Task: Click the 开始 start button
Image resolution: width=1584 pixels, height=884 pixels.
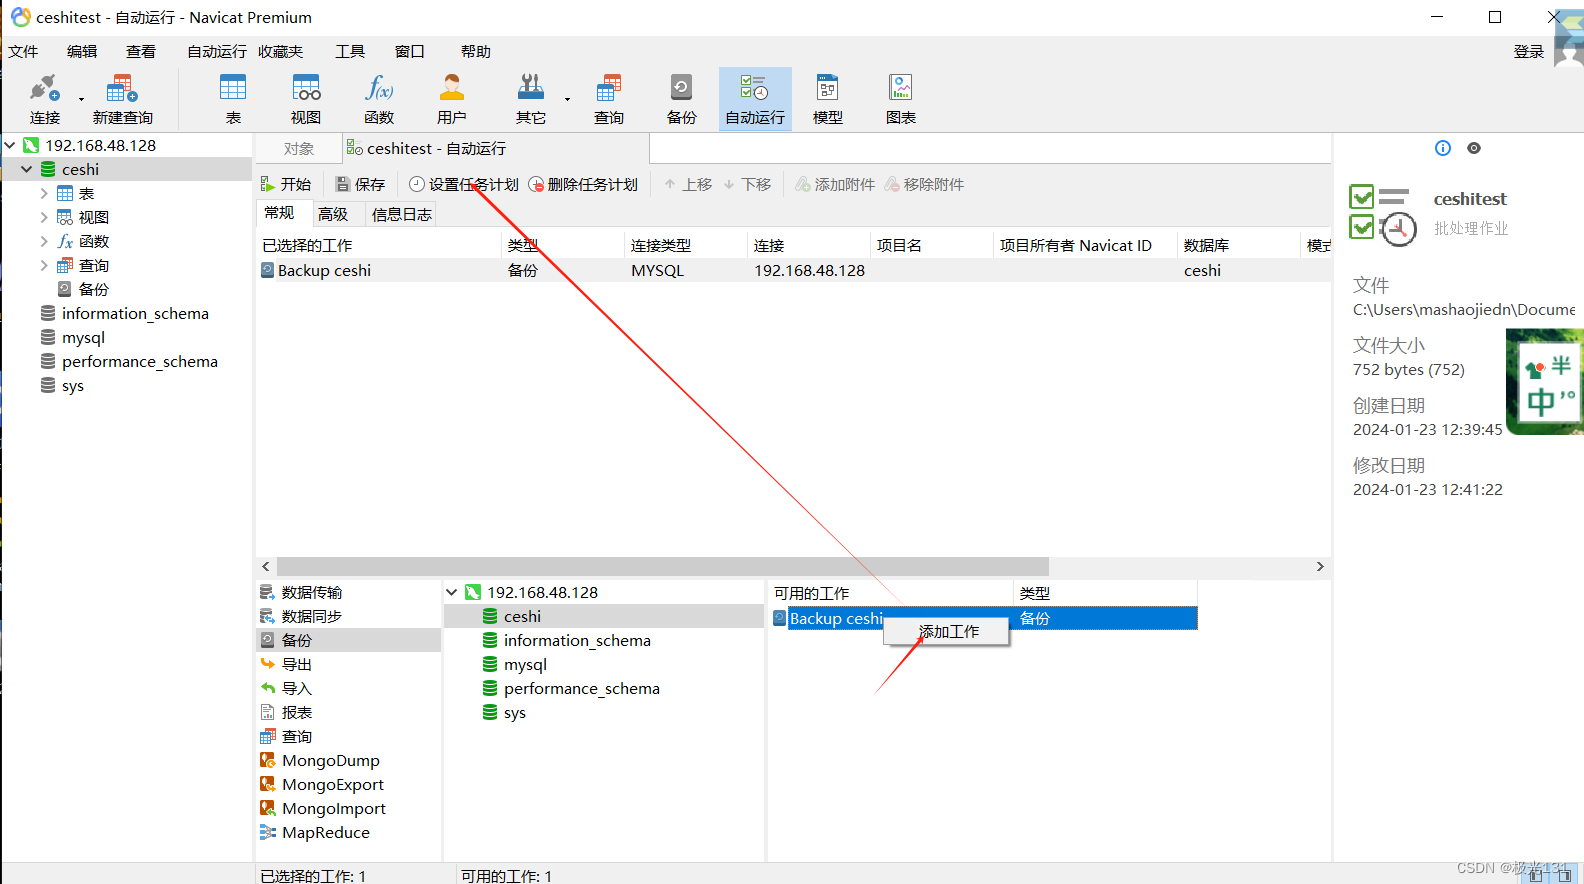Action: (286, 184)
